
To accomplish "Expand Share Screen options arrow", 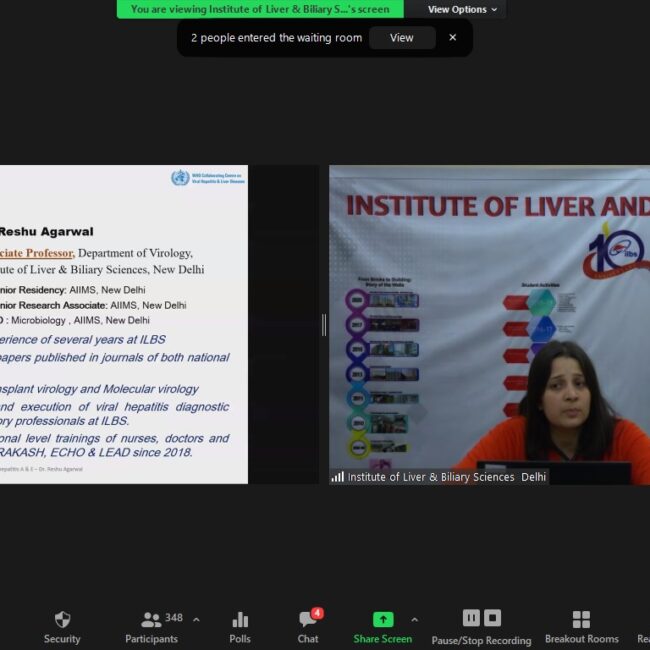I will (414, 619).
